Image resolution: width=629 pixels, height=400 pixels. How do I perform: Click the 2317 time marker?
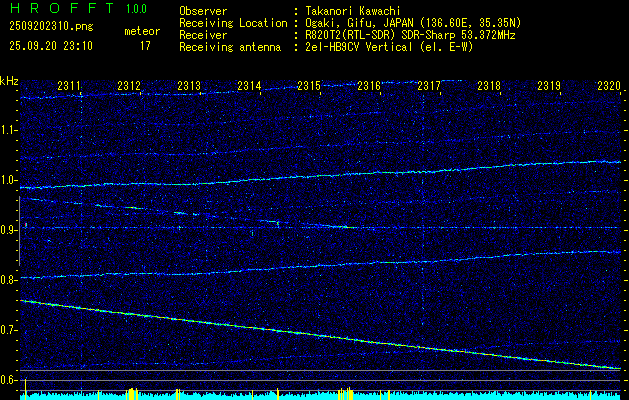point(429,87)
